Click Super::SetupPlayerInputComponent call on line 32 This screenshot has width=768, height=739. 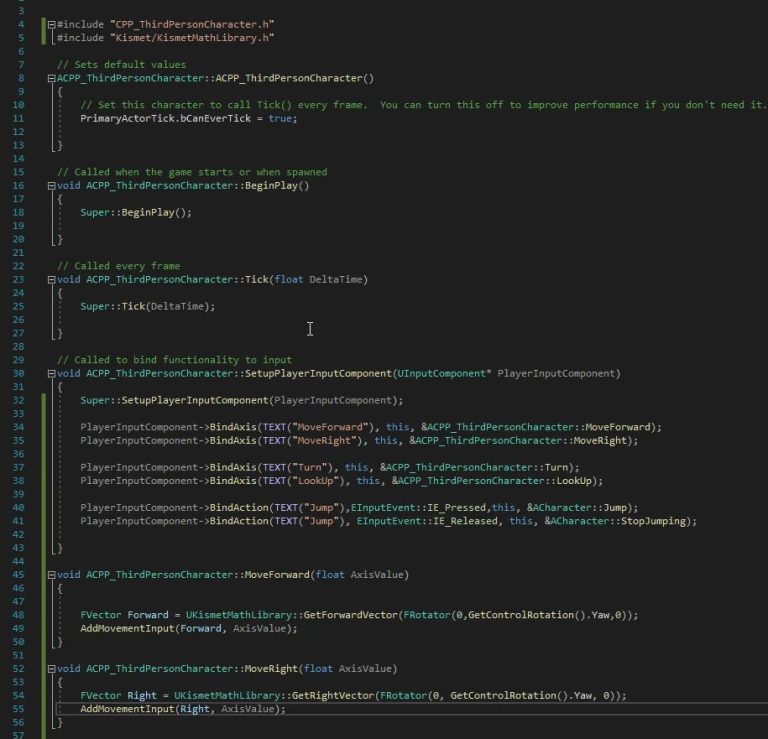pyautogui.click(x=241, y=401)
